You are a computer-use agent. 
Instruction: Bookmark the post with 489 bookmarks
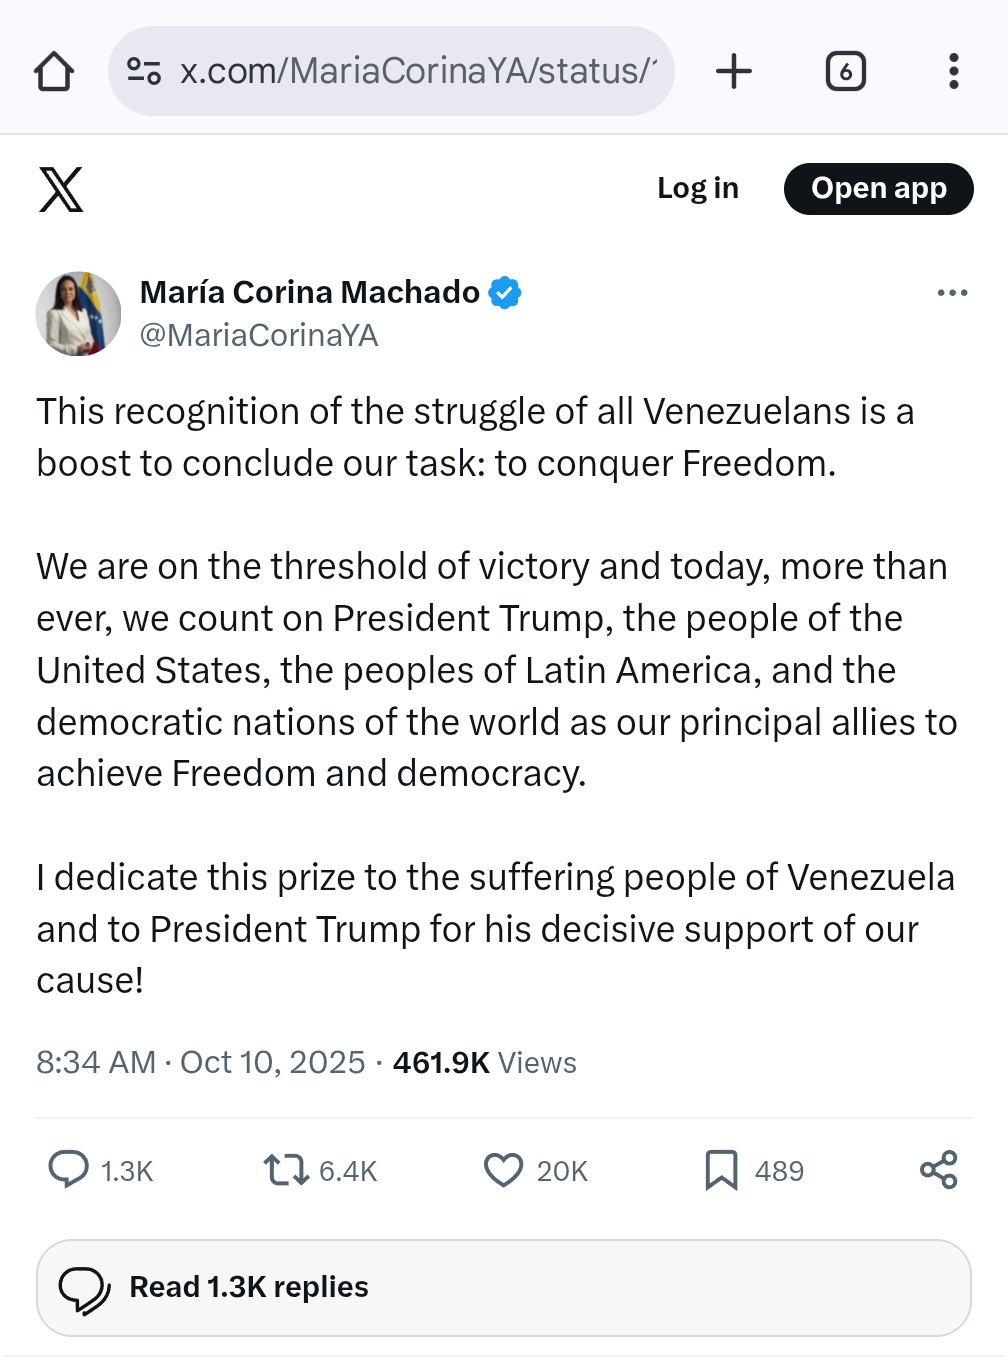click(x=721, y=1169)
